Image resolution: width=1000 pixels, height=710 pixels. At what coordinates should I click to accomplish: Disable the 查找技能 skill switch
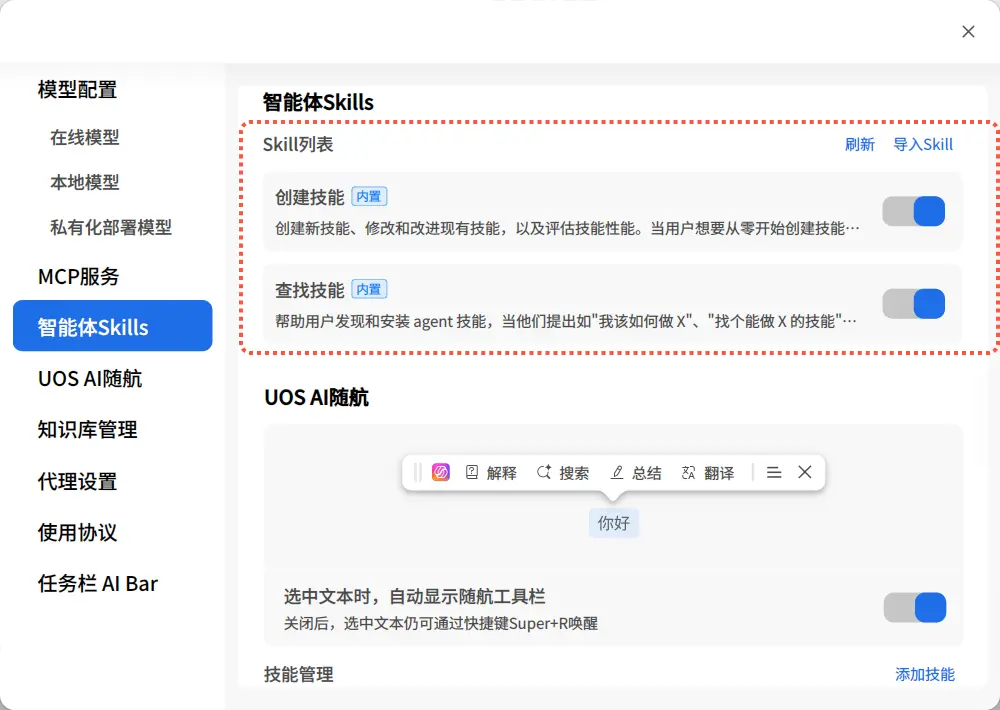pyautogui.click(x=913, y=303)
